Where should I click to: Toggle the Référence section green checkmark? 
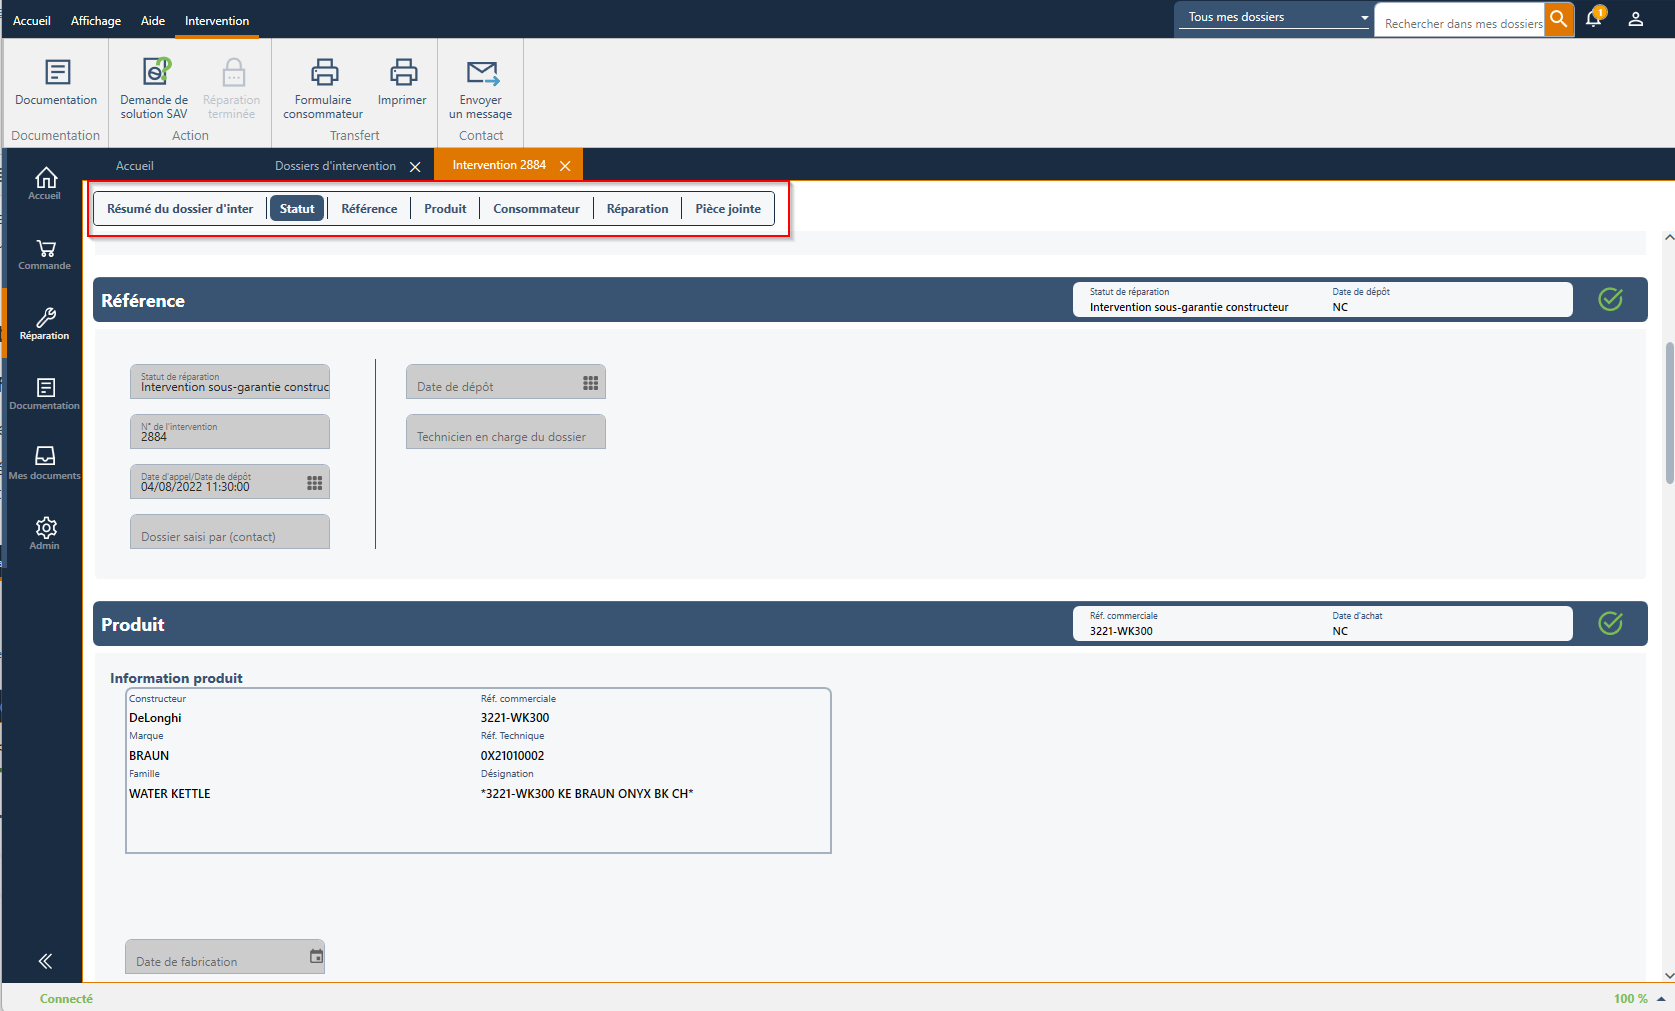(x=1610, y=299)
